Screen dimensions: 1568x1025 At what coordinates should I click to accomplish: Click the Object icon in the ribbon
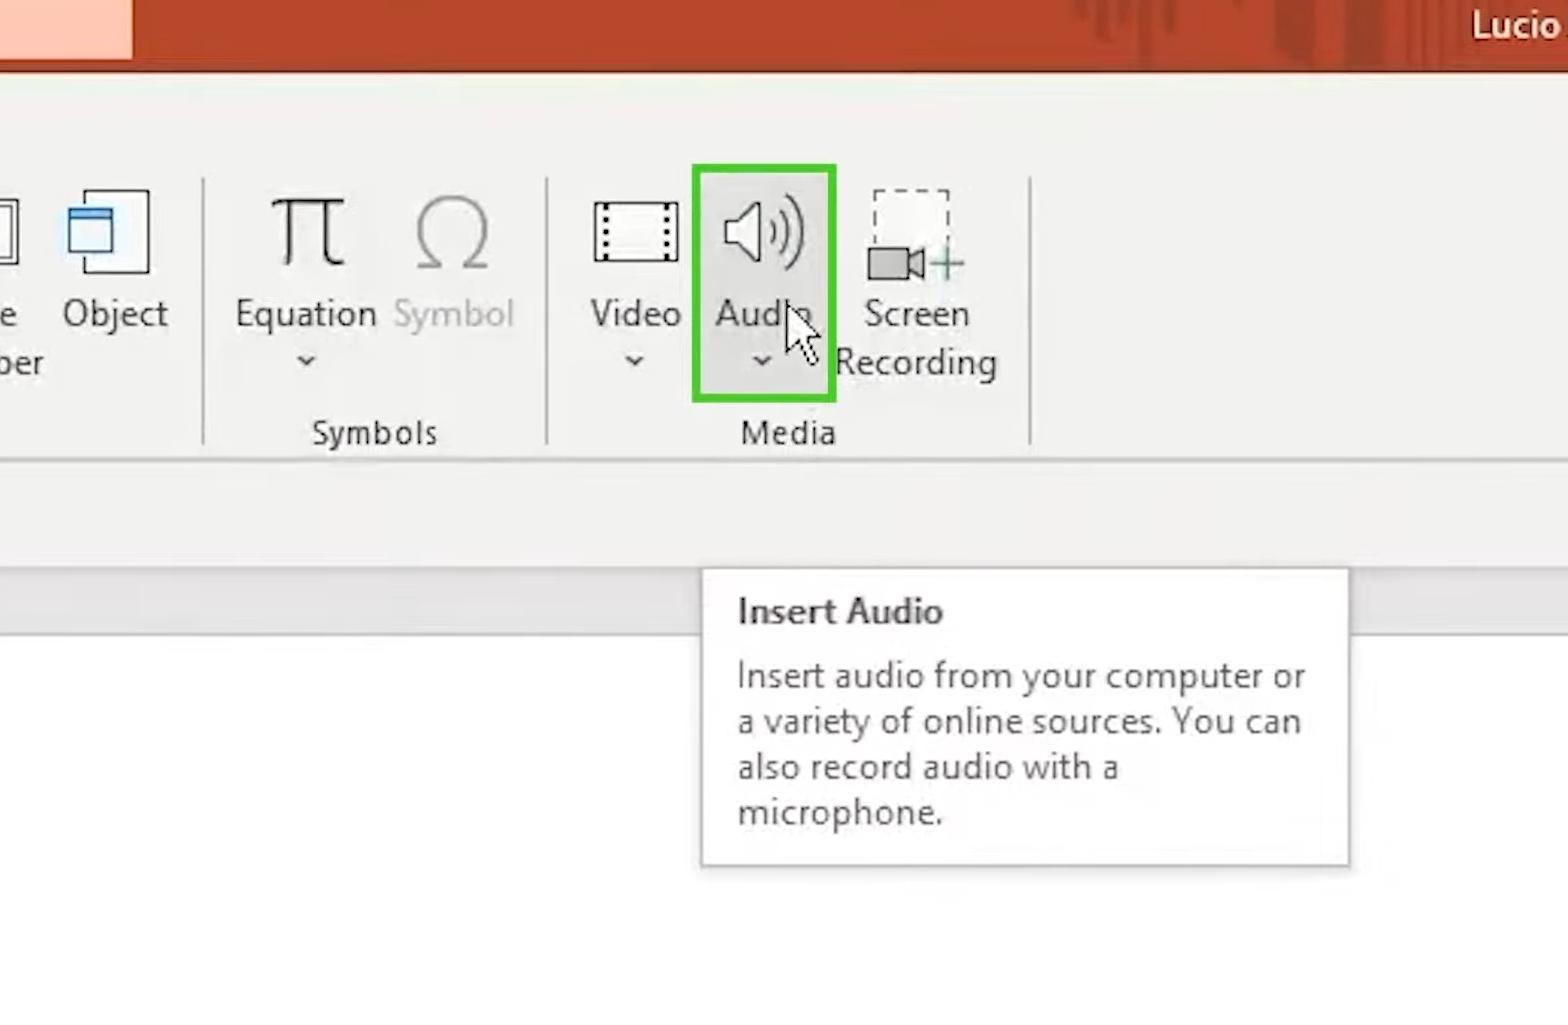pos(108,232)
